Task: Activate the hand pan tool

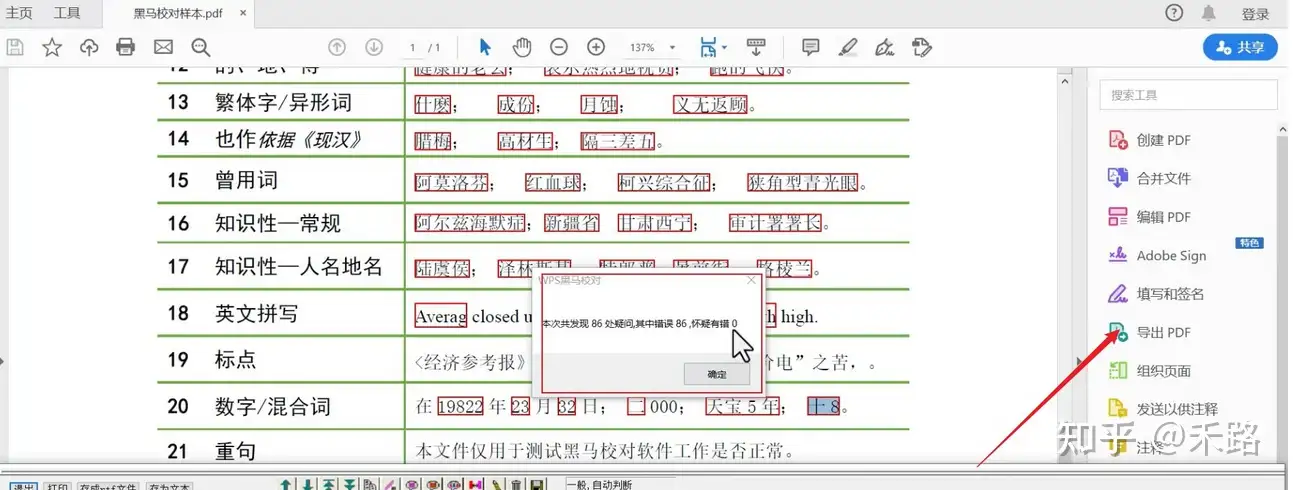Action: pos(522,47)
